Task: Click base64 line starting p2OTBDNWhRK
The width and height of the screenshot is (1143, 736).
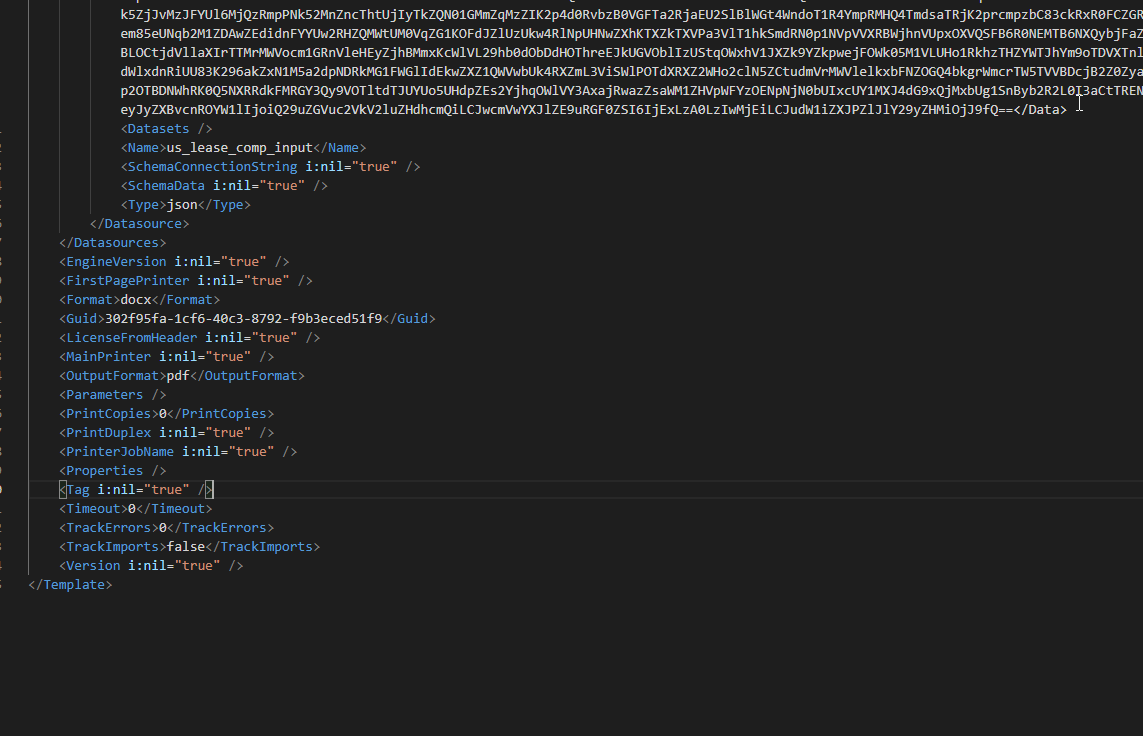Action: pyautogui.click(x=631, y=90)
